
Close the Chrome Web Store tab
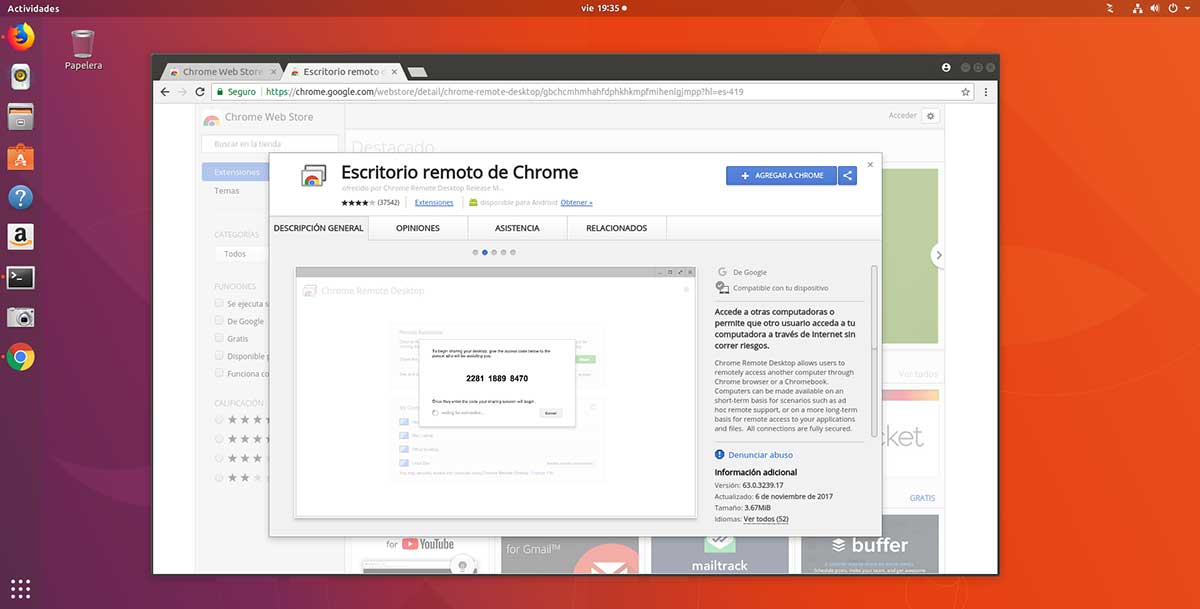coord(273,72)
